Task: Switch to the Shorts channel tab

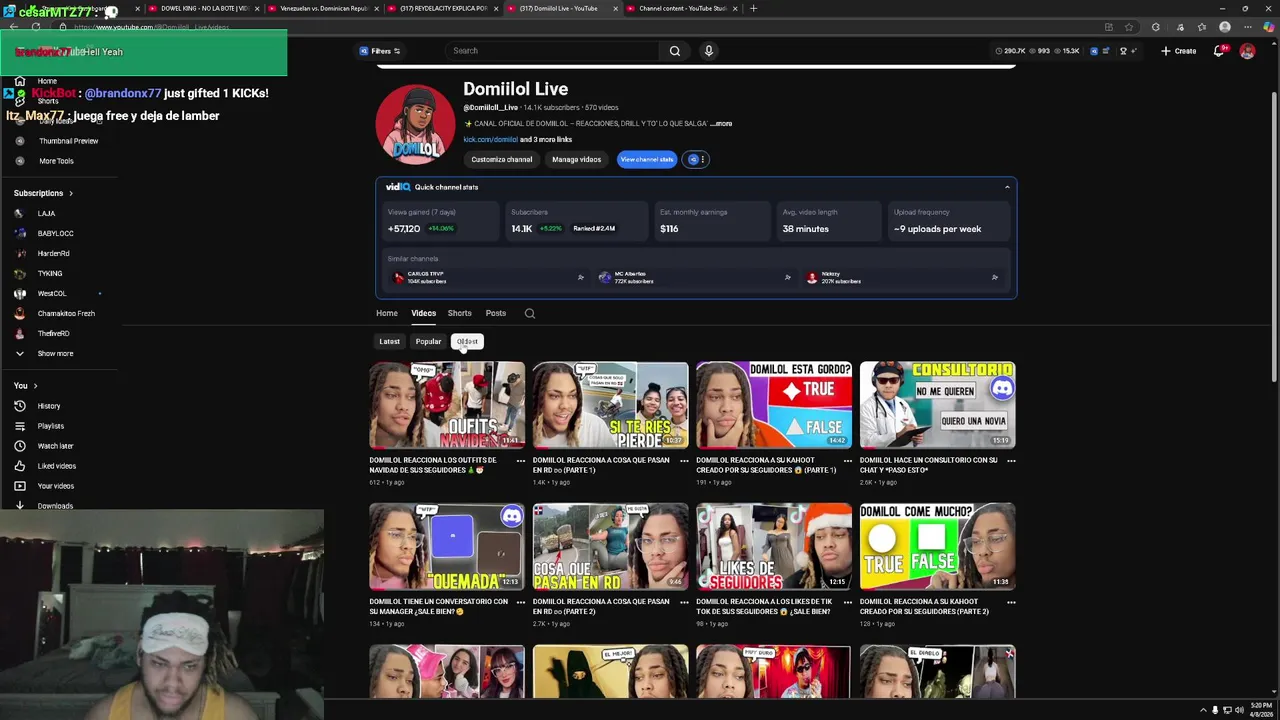Action: 459,313
